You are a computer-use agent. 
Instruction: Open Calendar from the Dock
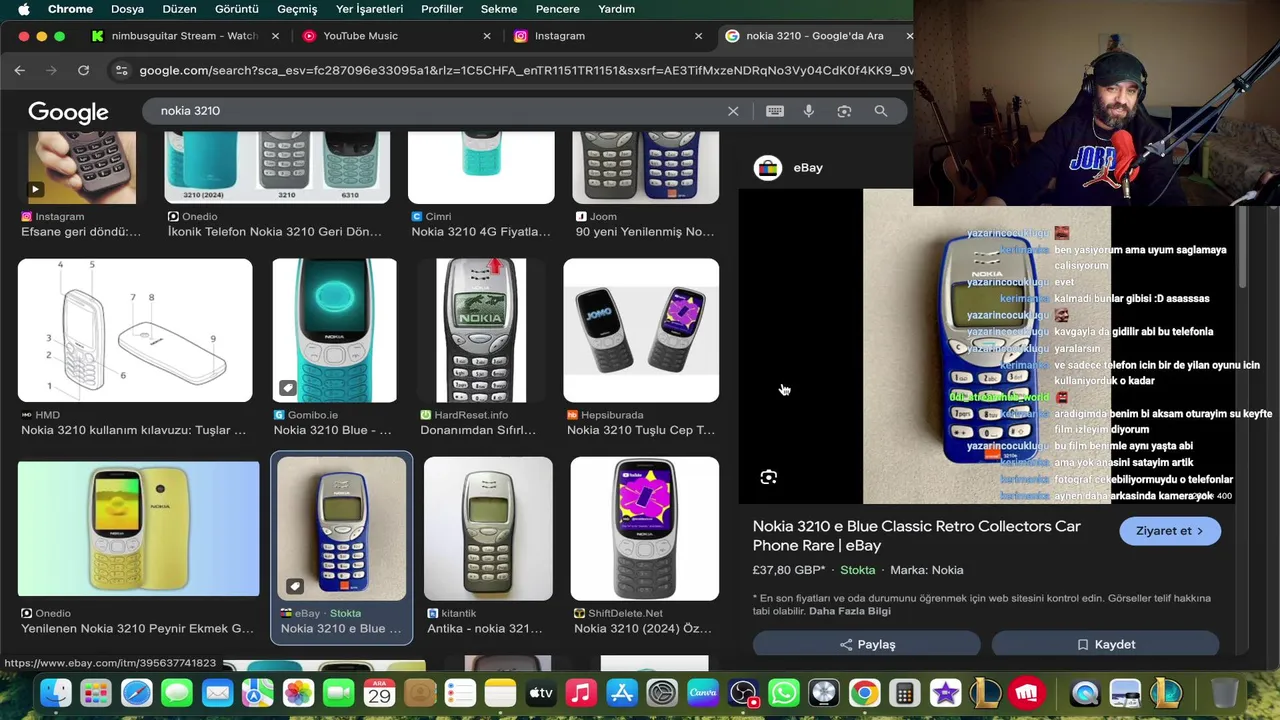click(x=379, y=692)
